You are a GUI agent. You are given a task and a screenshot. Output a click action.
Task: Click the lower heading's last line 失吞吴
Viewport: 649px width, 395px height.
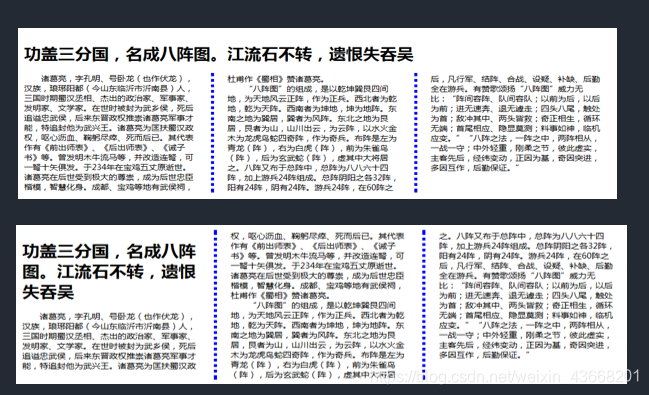[x=48, y=292]
